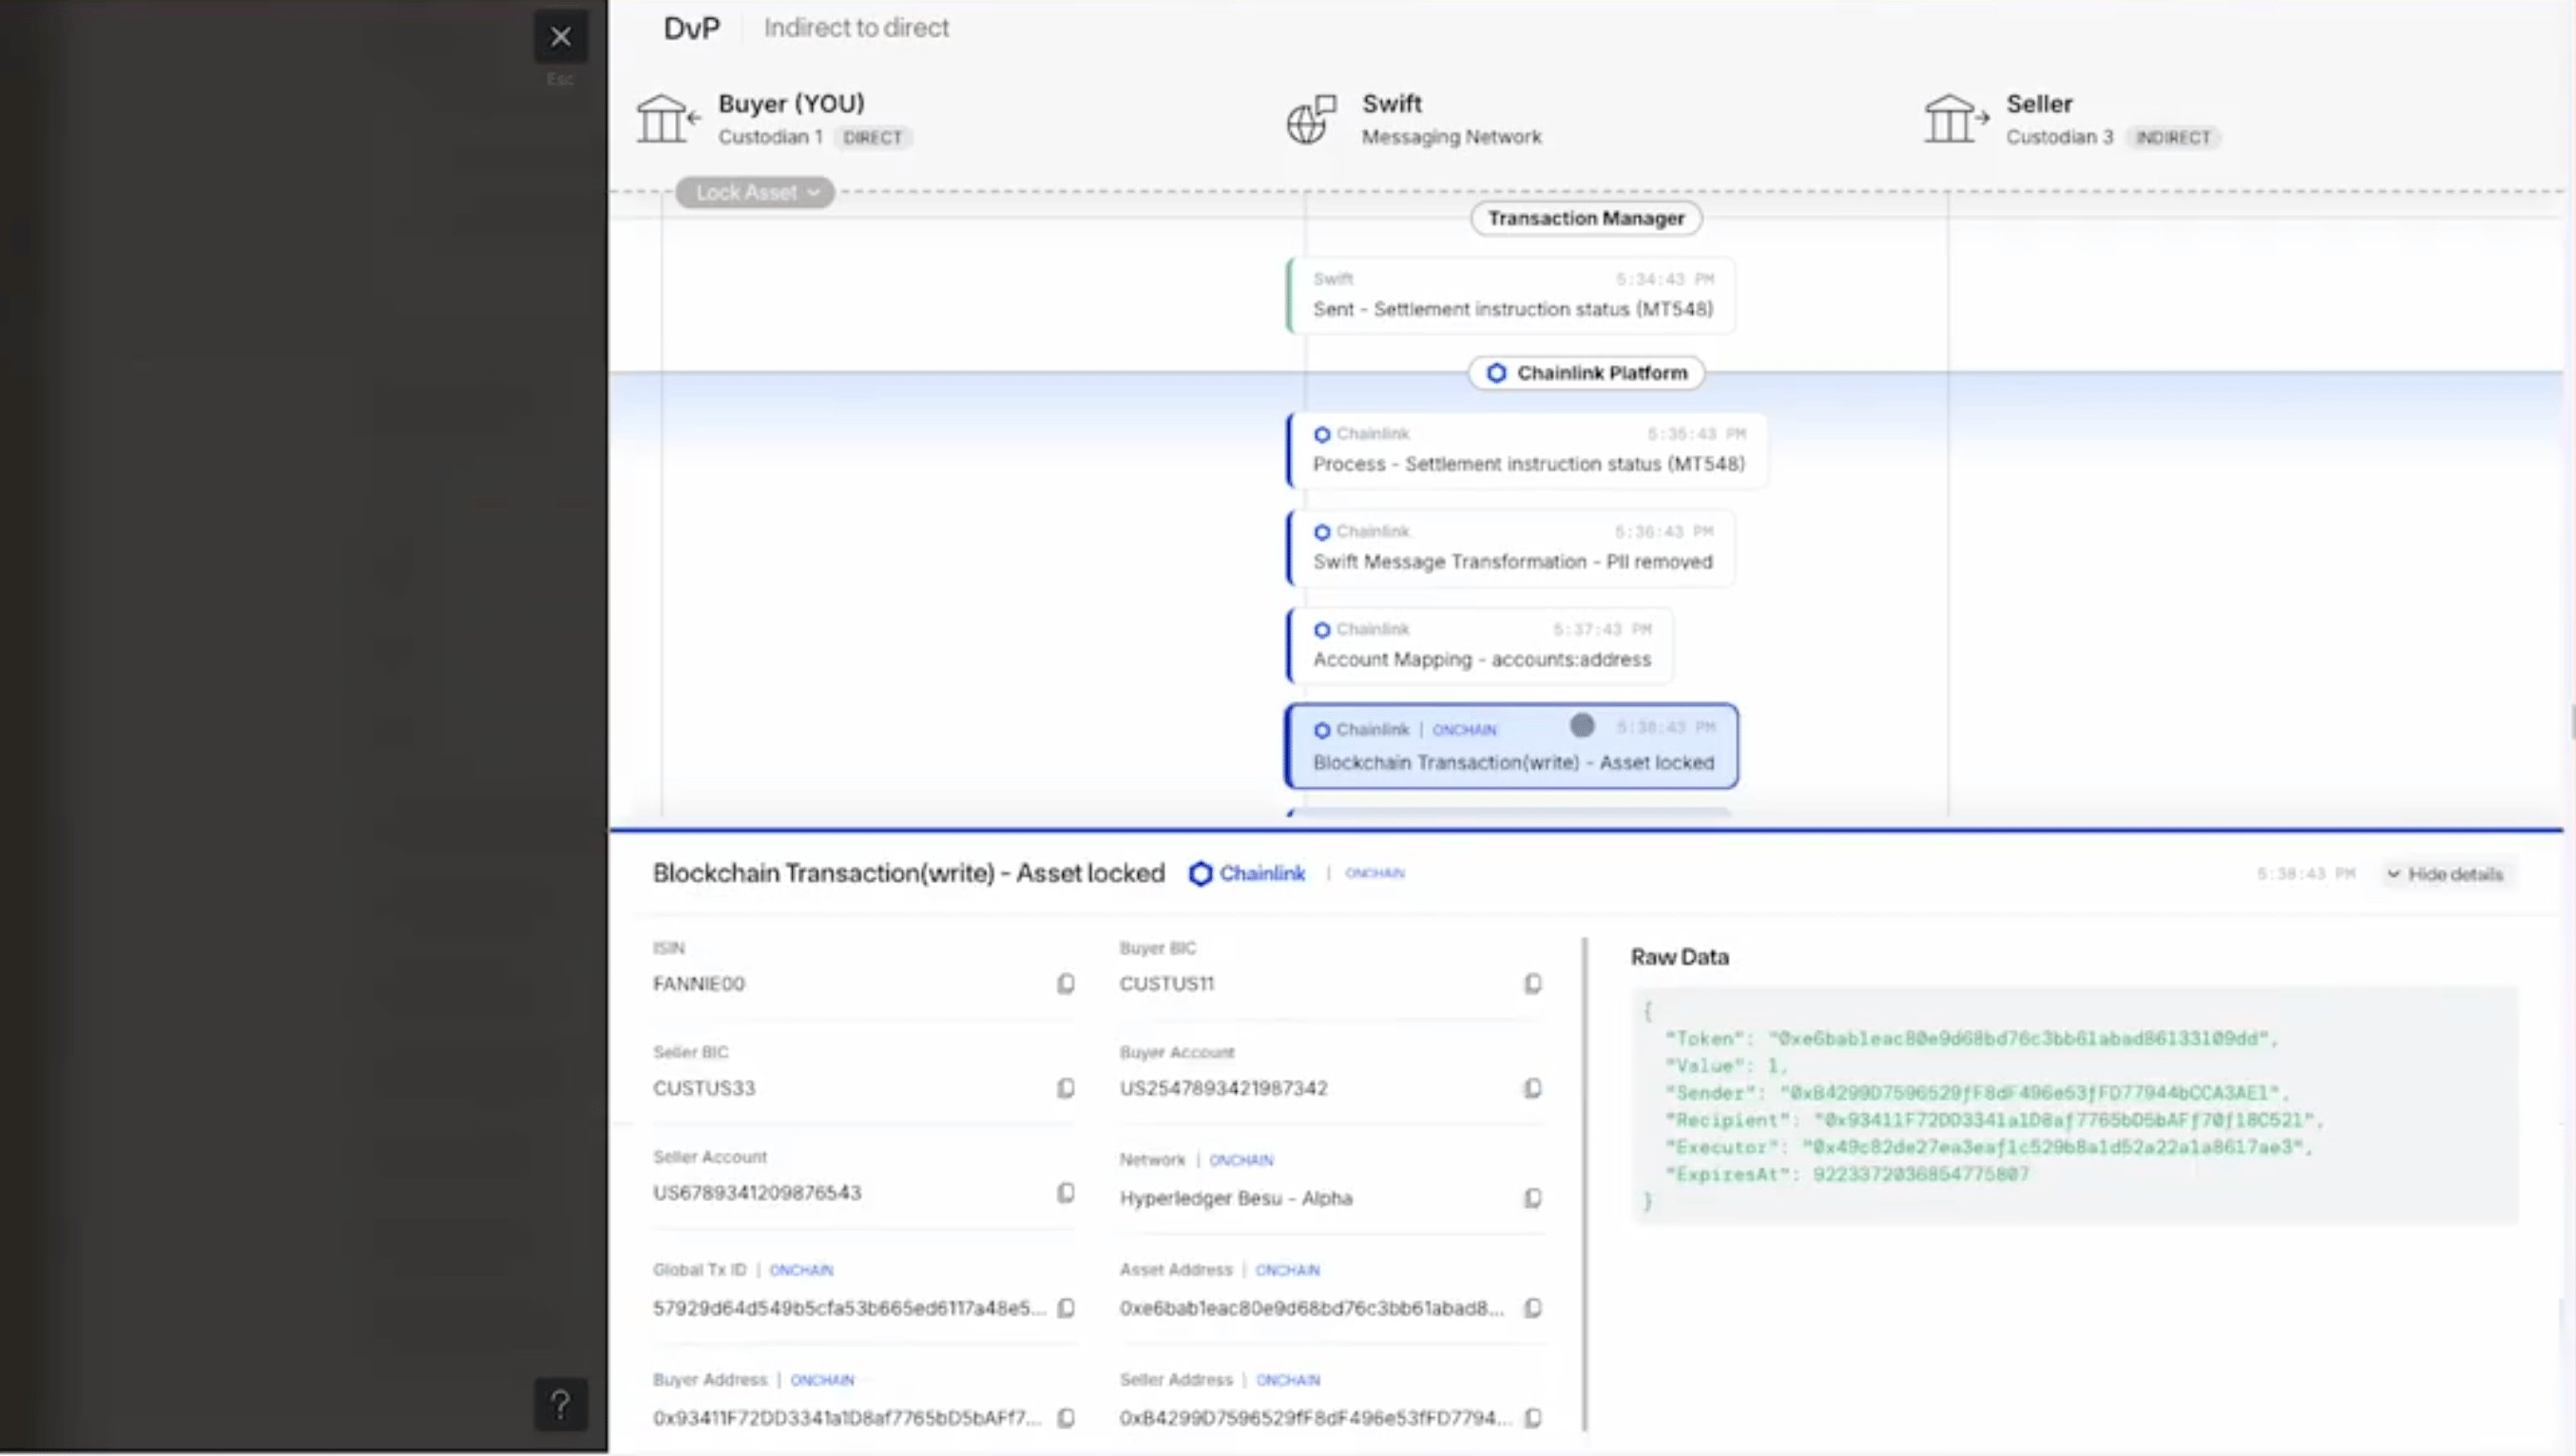
Task: Click the Indirect to direct subtitle
Action: (x=856, y=28)
